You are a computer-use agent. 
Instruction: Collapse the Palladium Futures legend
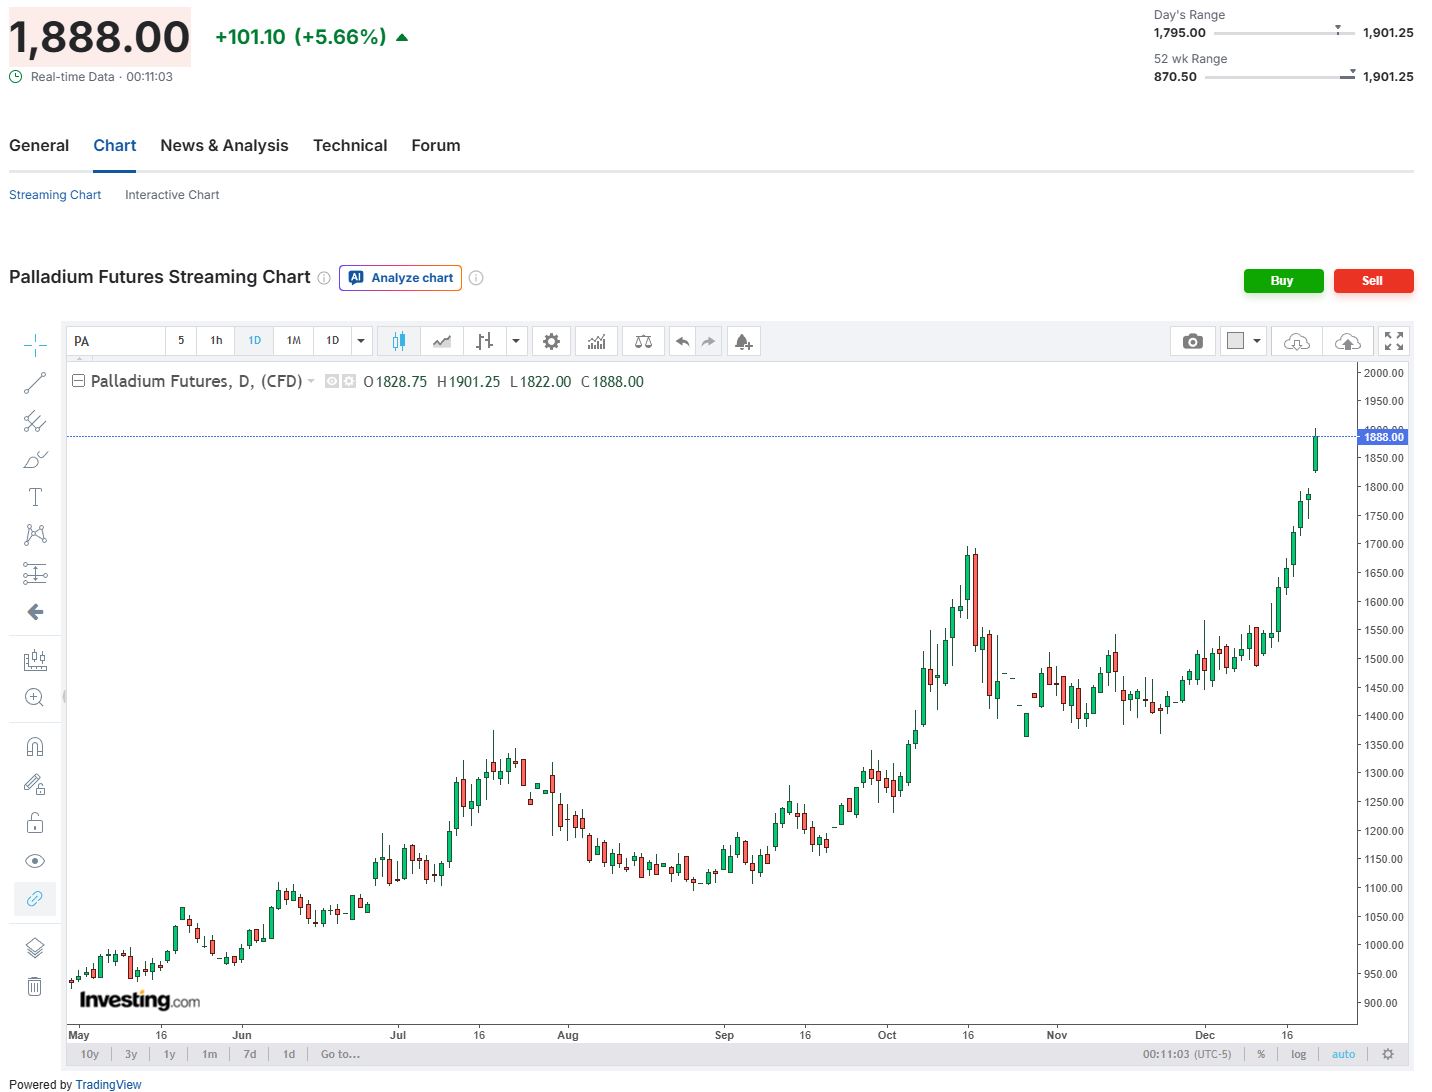(78, 381)
